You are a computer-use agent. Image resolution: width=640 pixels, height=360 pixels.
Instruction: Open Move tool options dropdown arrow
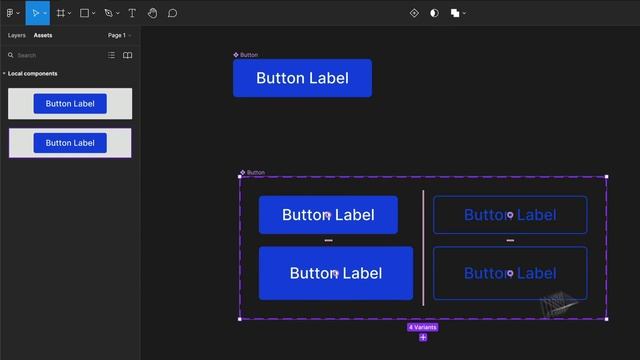45,13
